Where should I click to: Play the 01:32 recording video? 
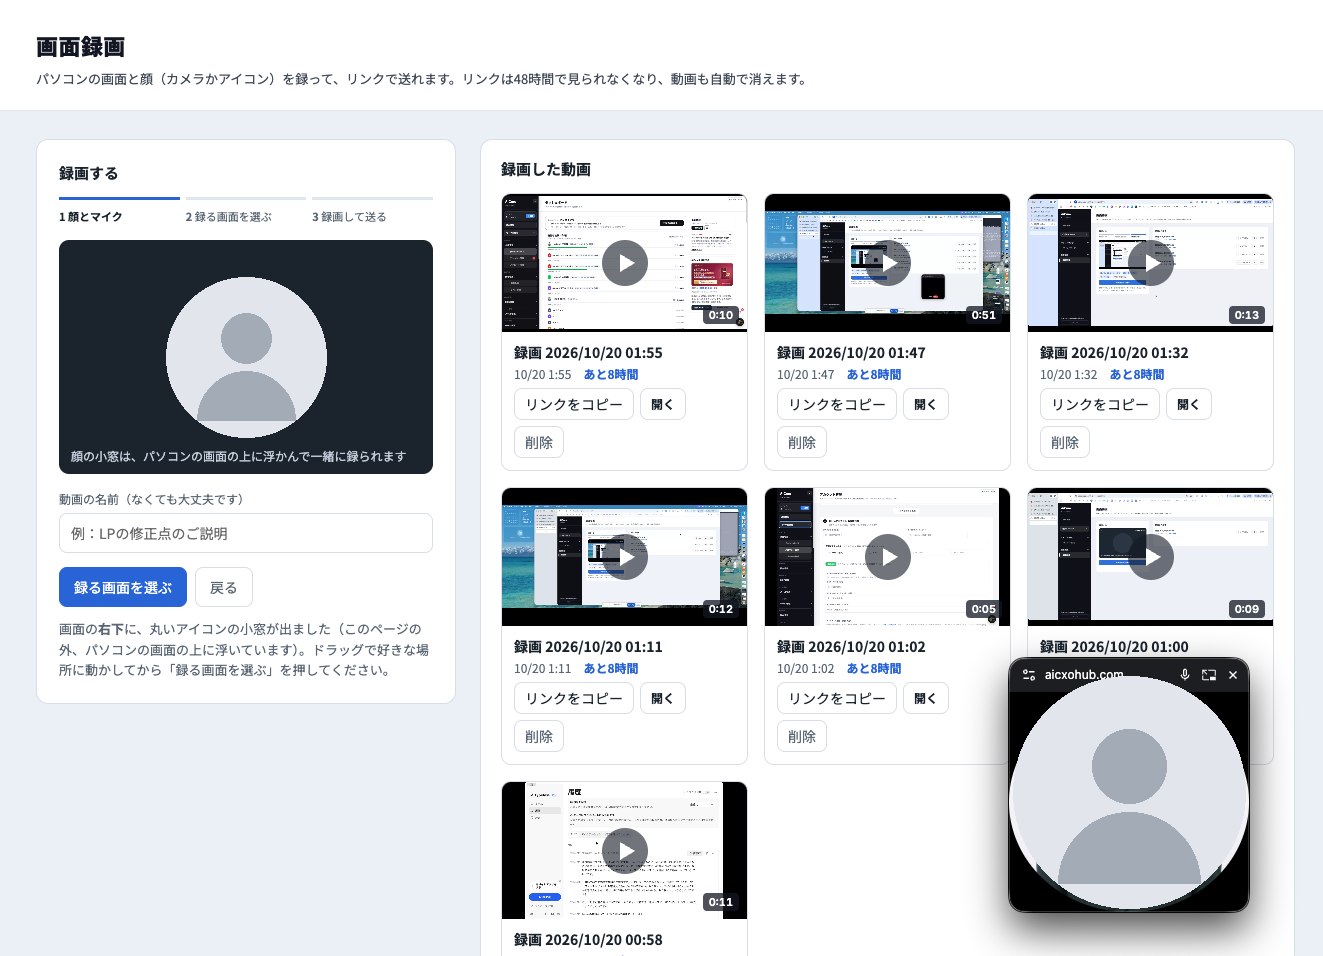(1151, 263)
